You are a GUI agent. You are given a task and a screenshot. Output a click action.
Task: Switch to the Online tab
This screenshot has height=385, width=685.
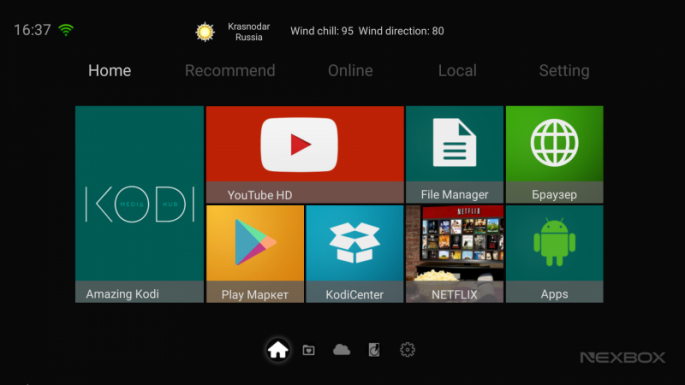tap(350, 70)
